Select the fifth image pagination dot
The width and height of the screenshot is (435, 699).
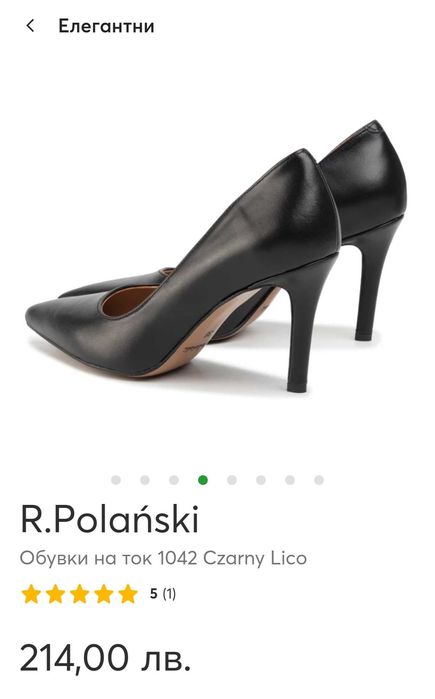click(x=232, y=480)
